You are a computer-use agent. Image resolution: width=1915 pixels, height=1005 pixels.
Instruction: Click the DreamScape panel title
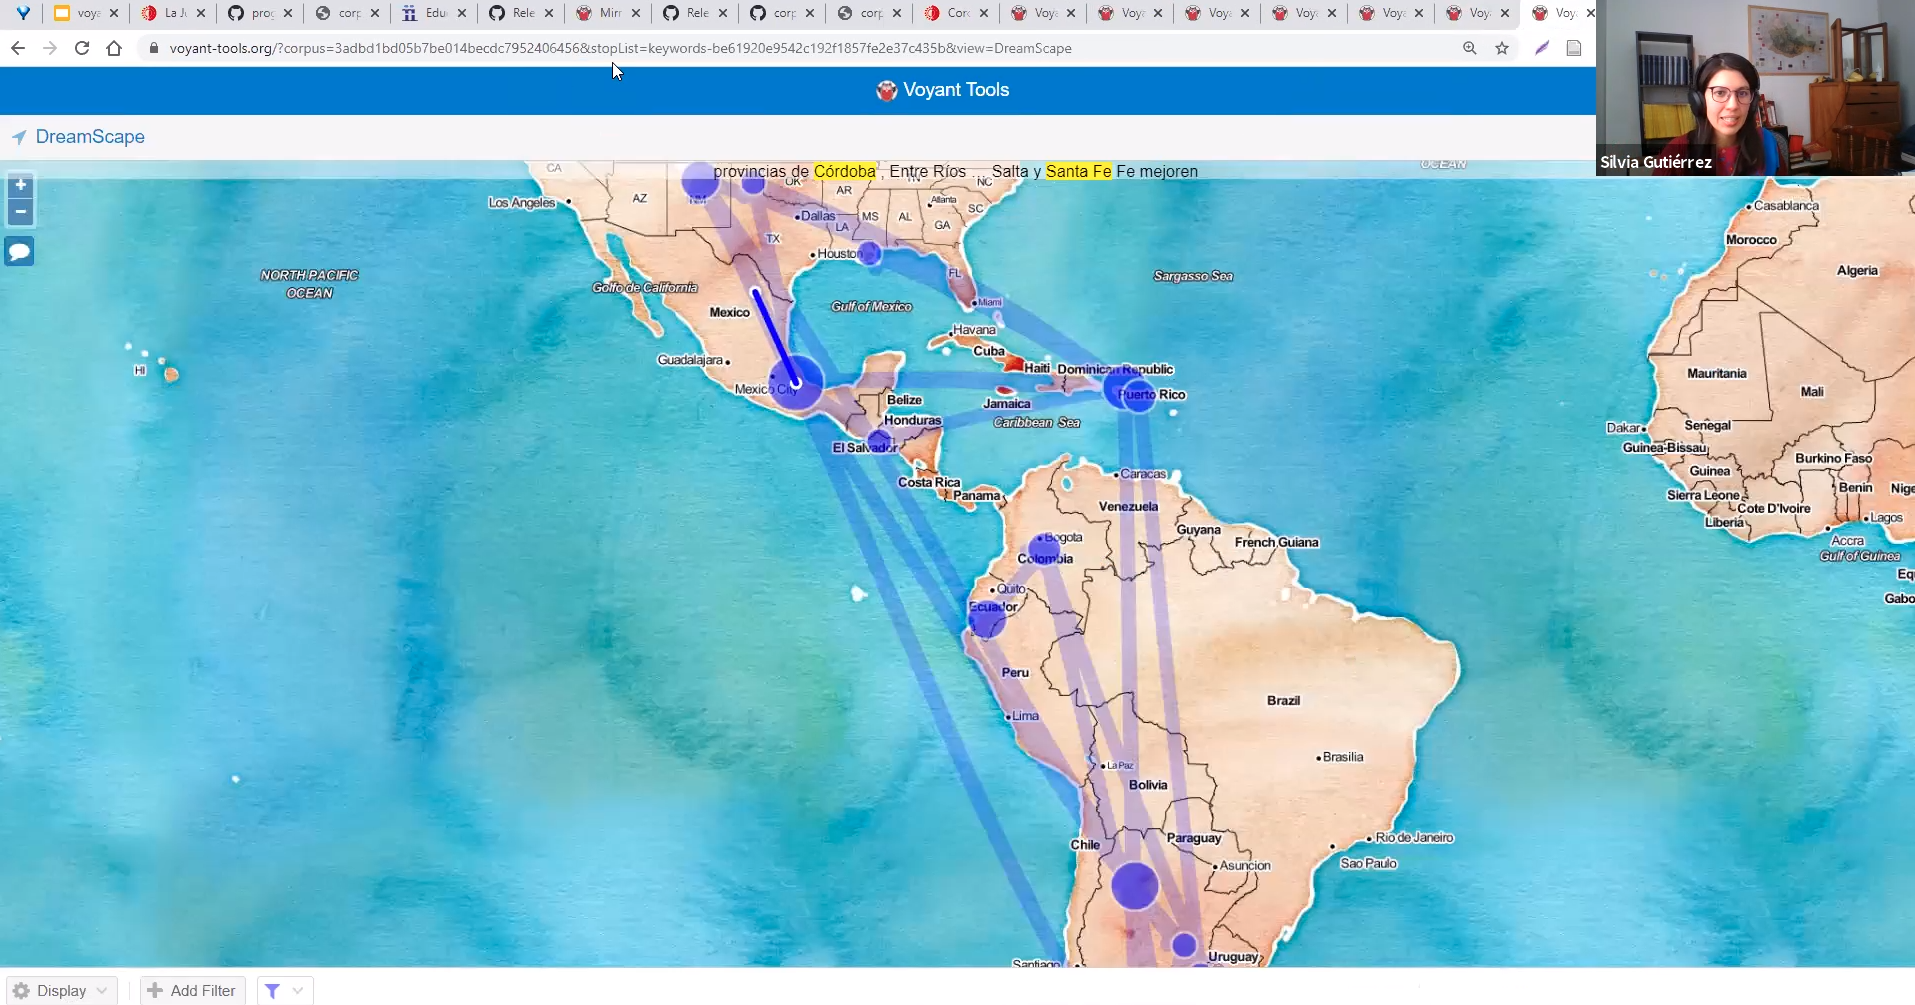(90, 137)
